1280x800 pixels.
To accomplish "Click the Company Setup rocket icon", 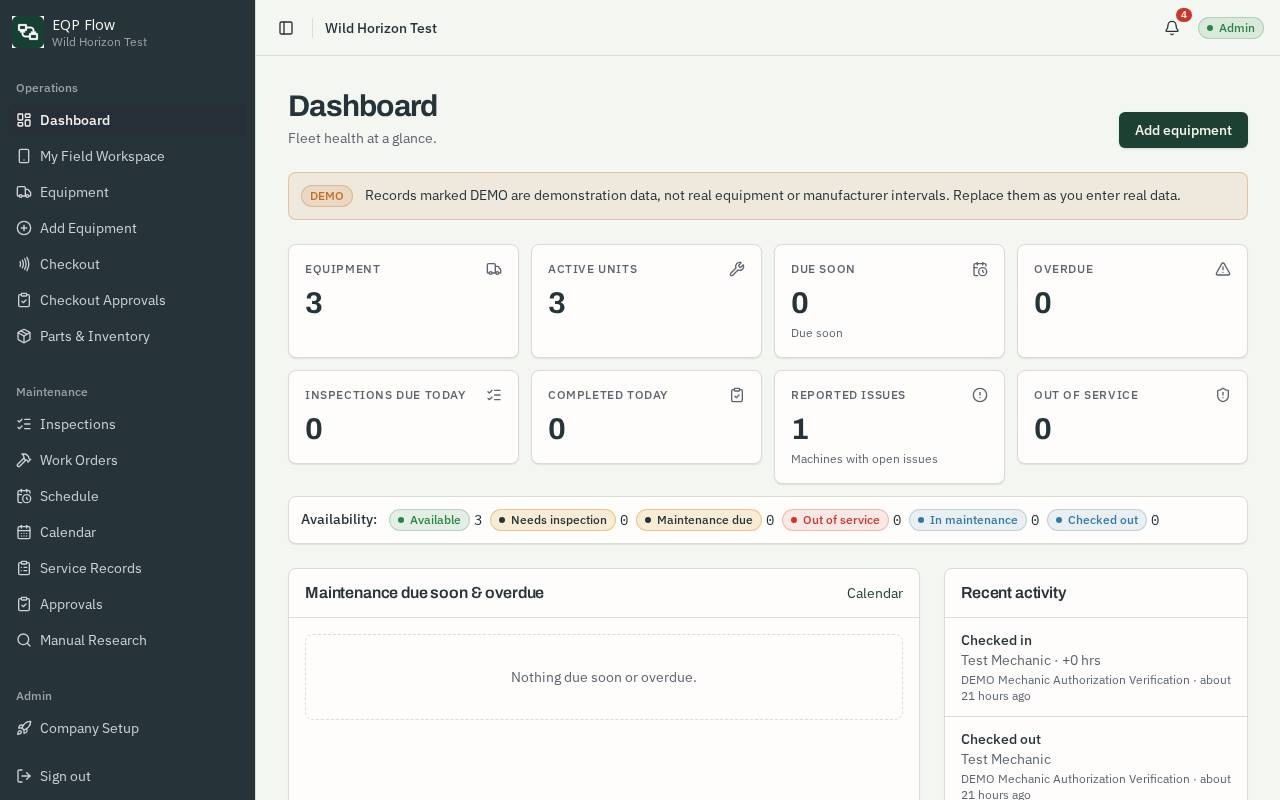I will (x=24, y=728).
